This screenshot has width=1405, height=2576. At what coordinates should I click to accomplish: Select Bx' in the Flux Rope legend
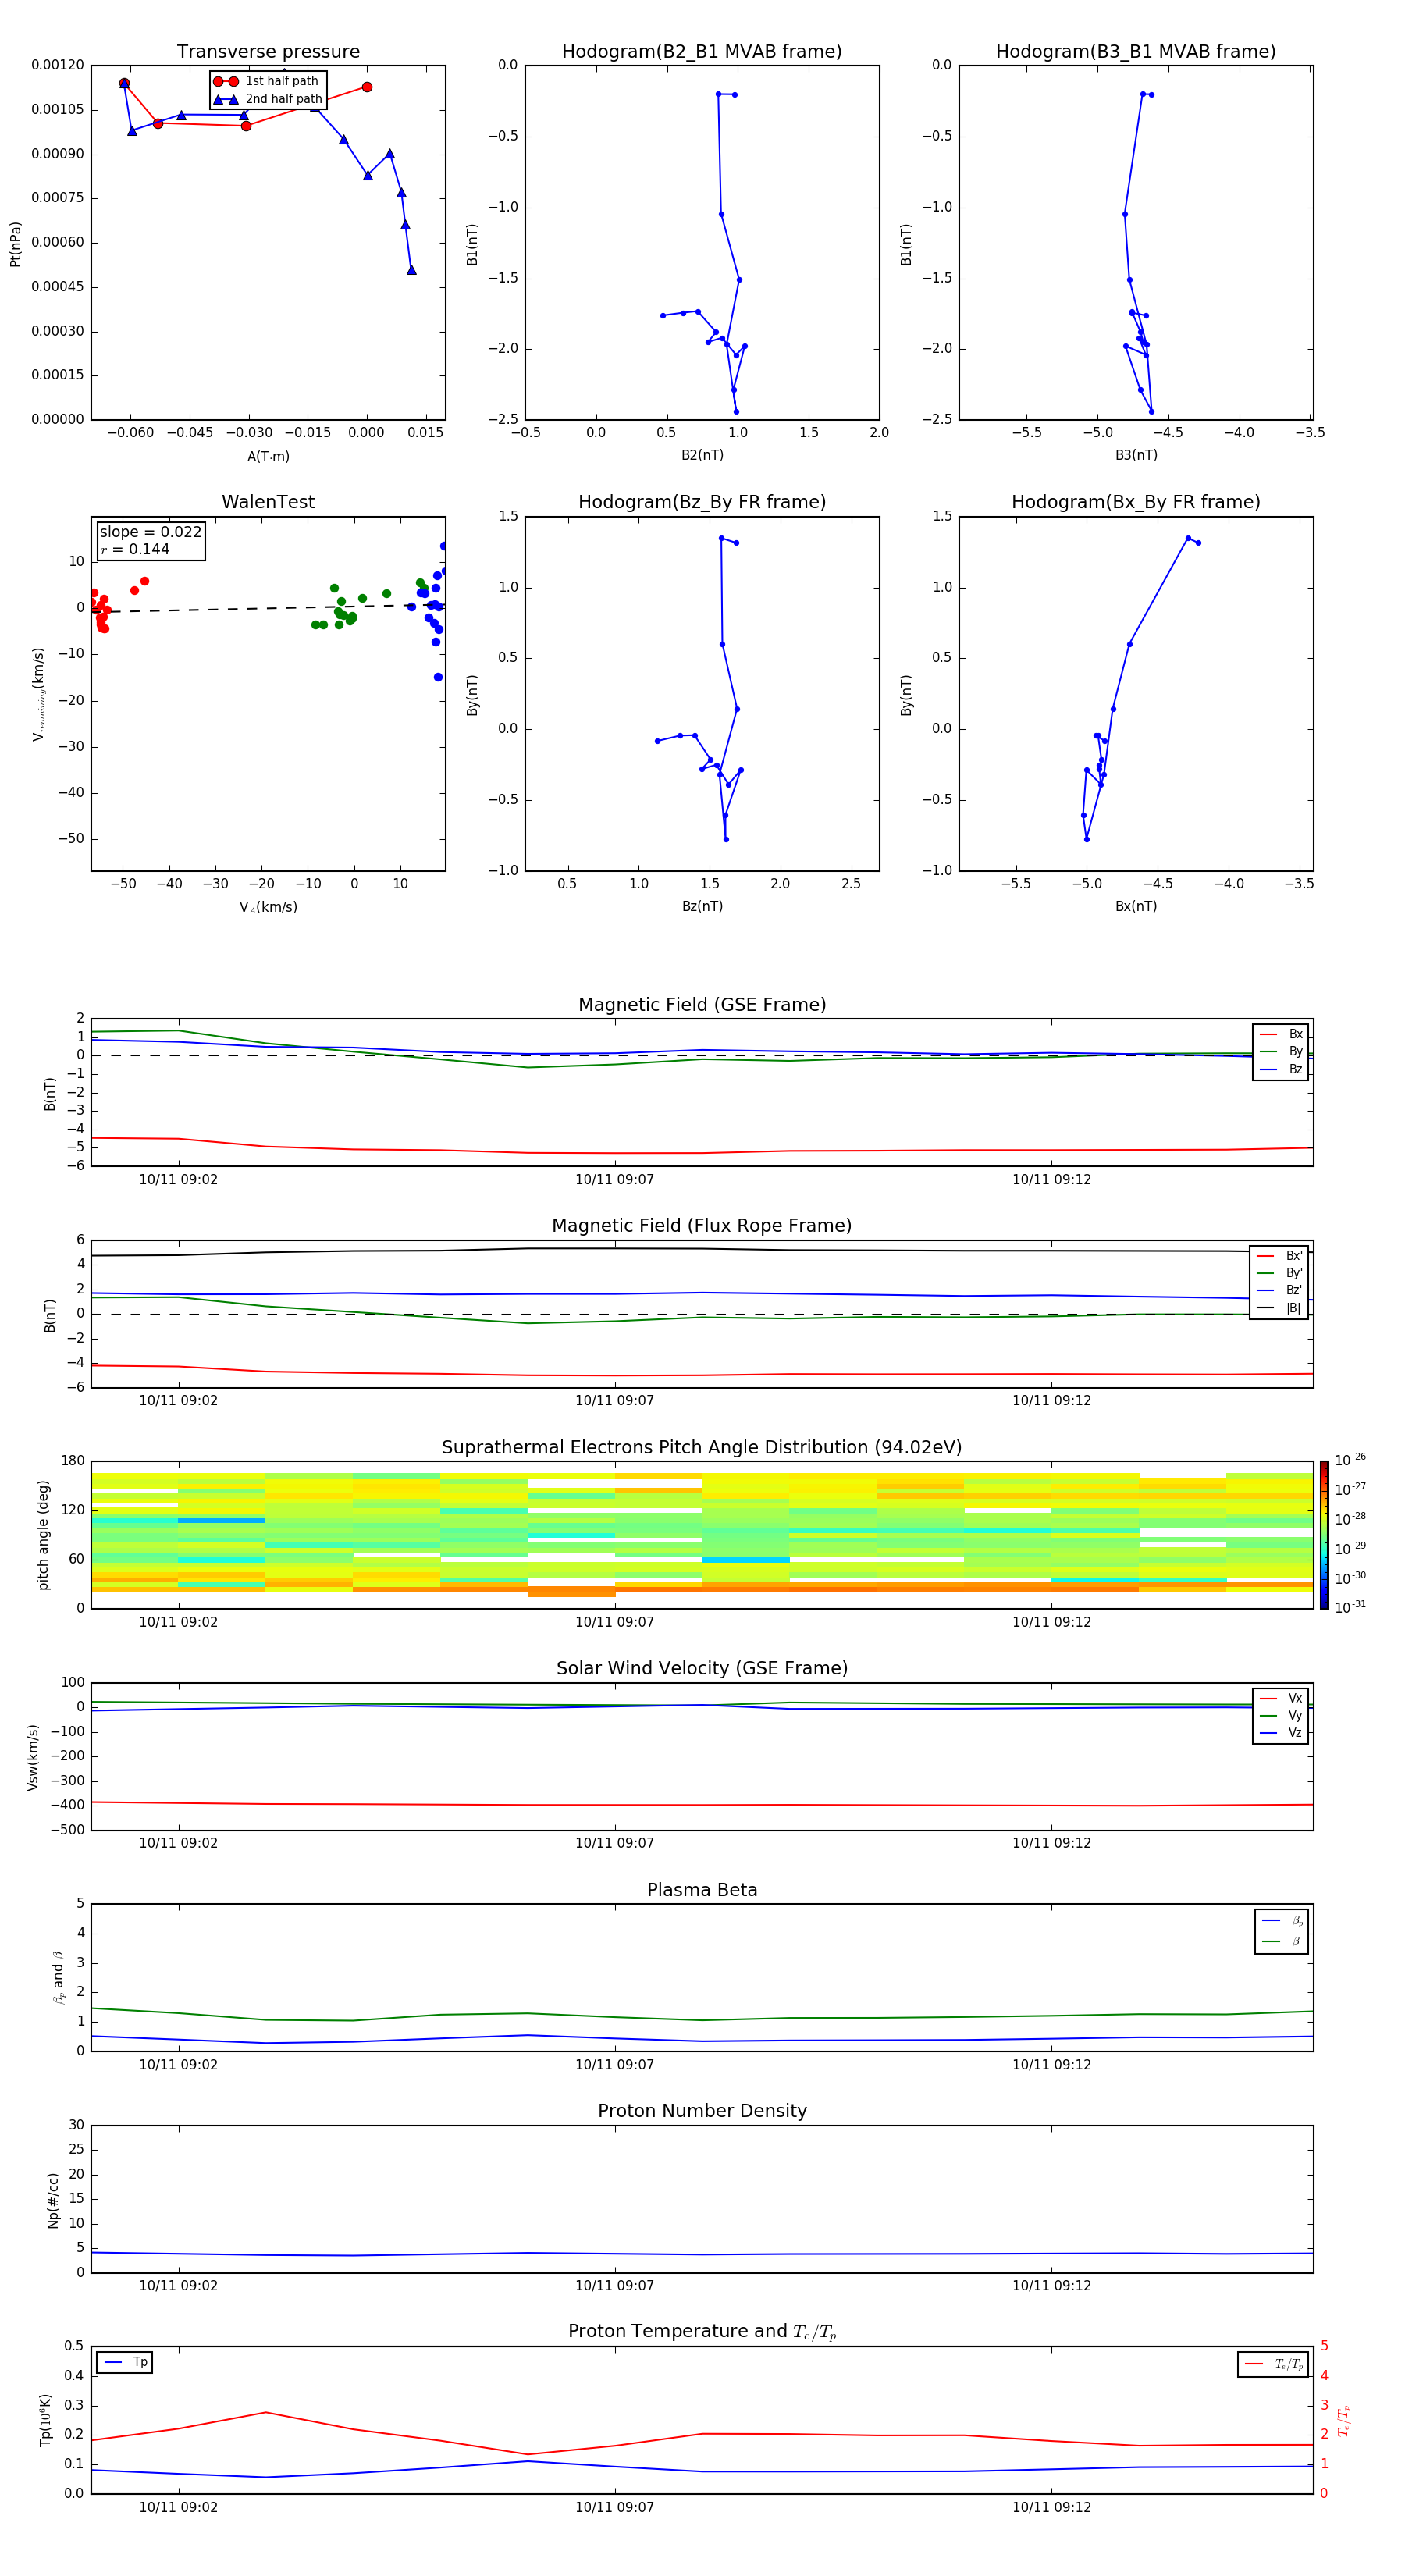click(1280, 1256)
